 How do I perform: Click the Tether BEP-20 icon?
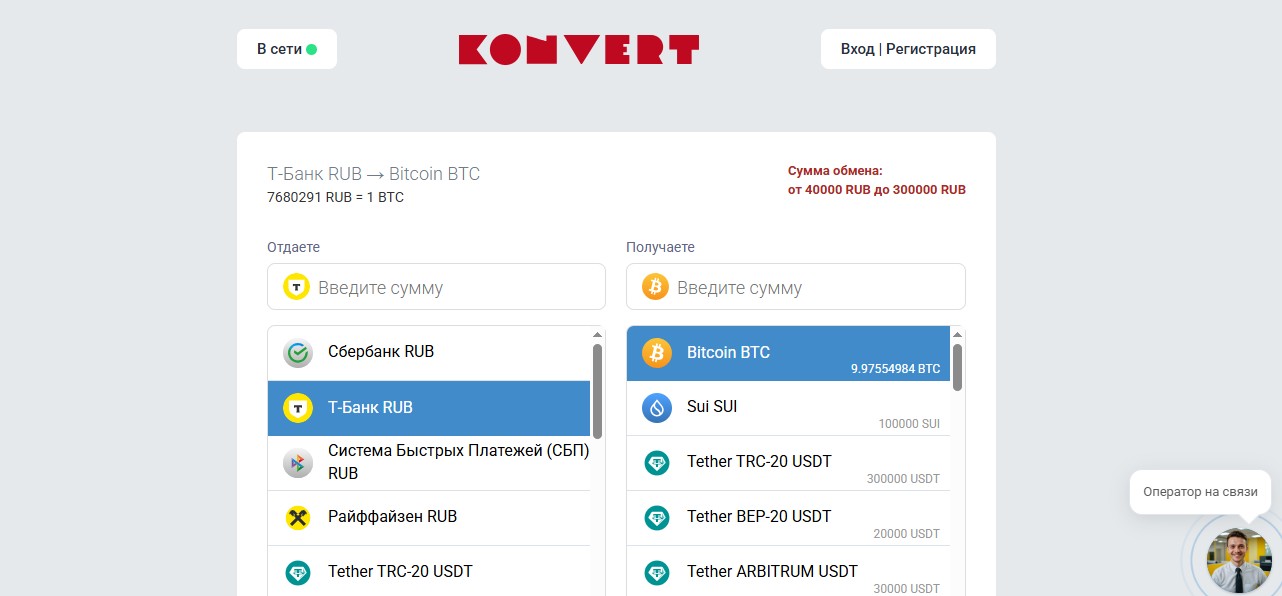click(657, 518)
